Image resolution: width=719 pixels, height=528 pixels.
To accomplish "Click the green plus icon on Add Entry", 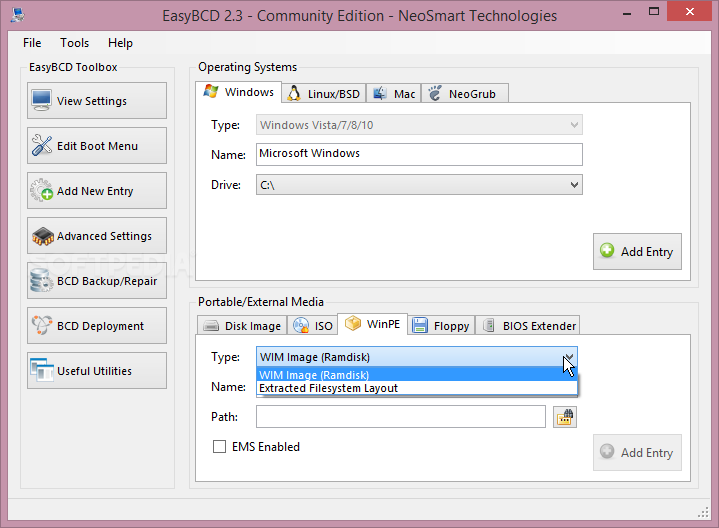I will click(x=607, y=250).
